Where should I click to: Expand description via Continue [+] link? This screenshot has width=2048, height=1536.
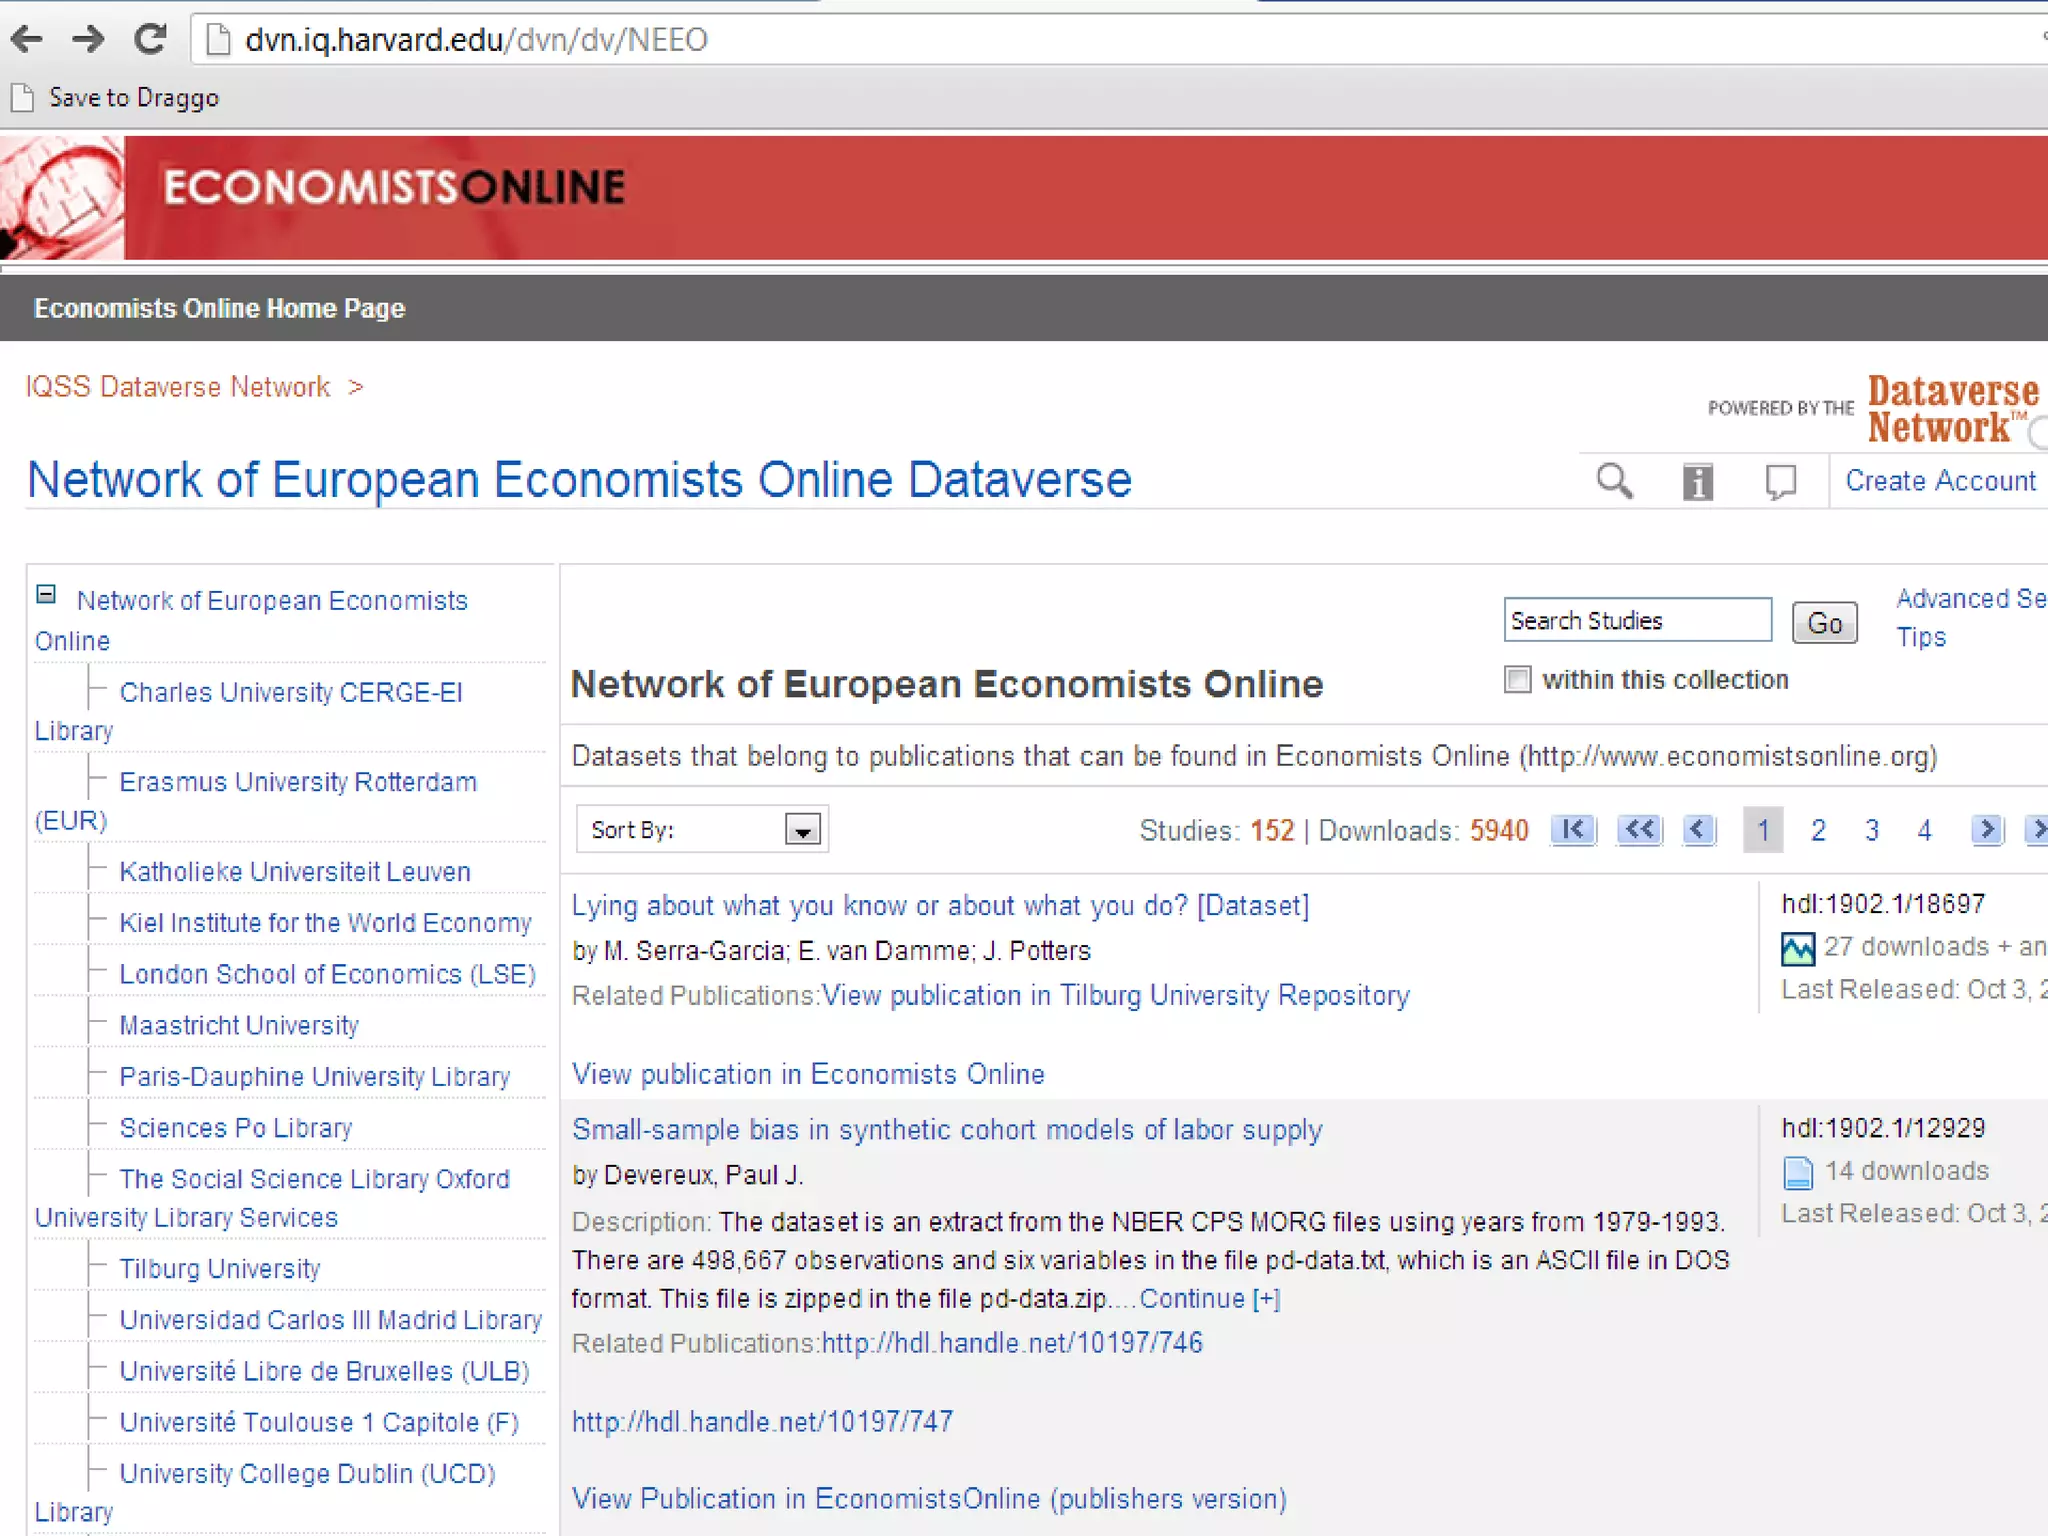(x=1209, y=1298)
